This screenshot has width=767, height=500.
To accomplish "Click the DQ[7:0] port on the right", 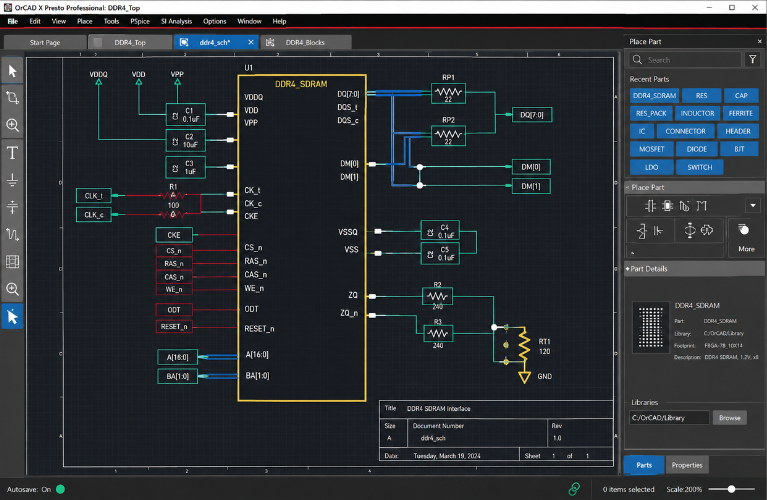I will pos(532,114).
